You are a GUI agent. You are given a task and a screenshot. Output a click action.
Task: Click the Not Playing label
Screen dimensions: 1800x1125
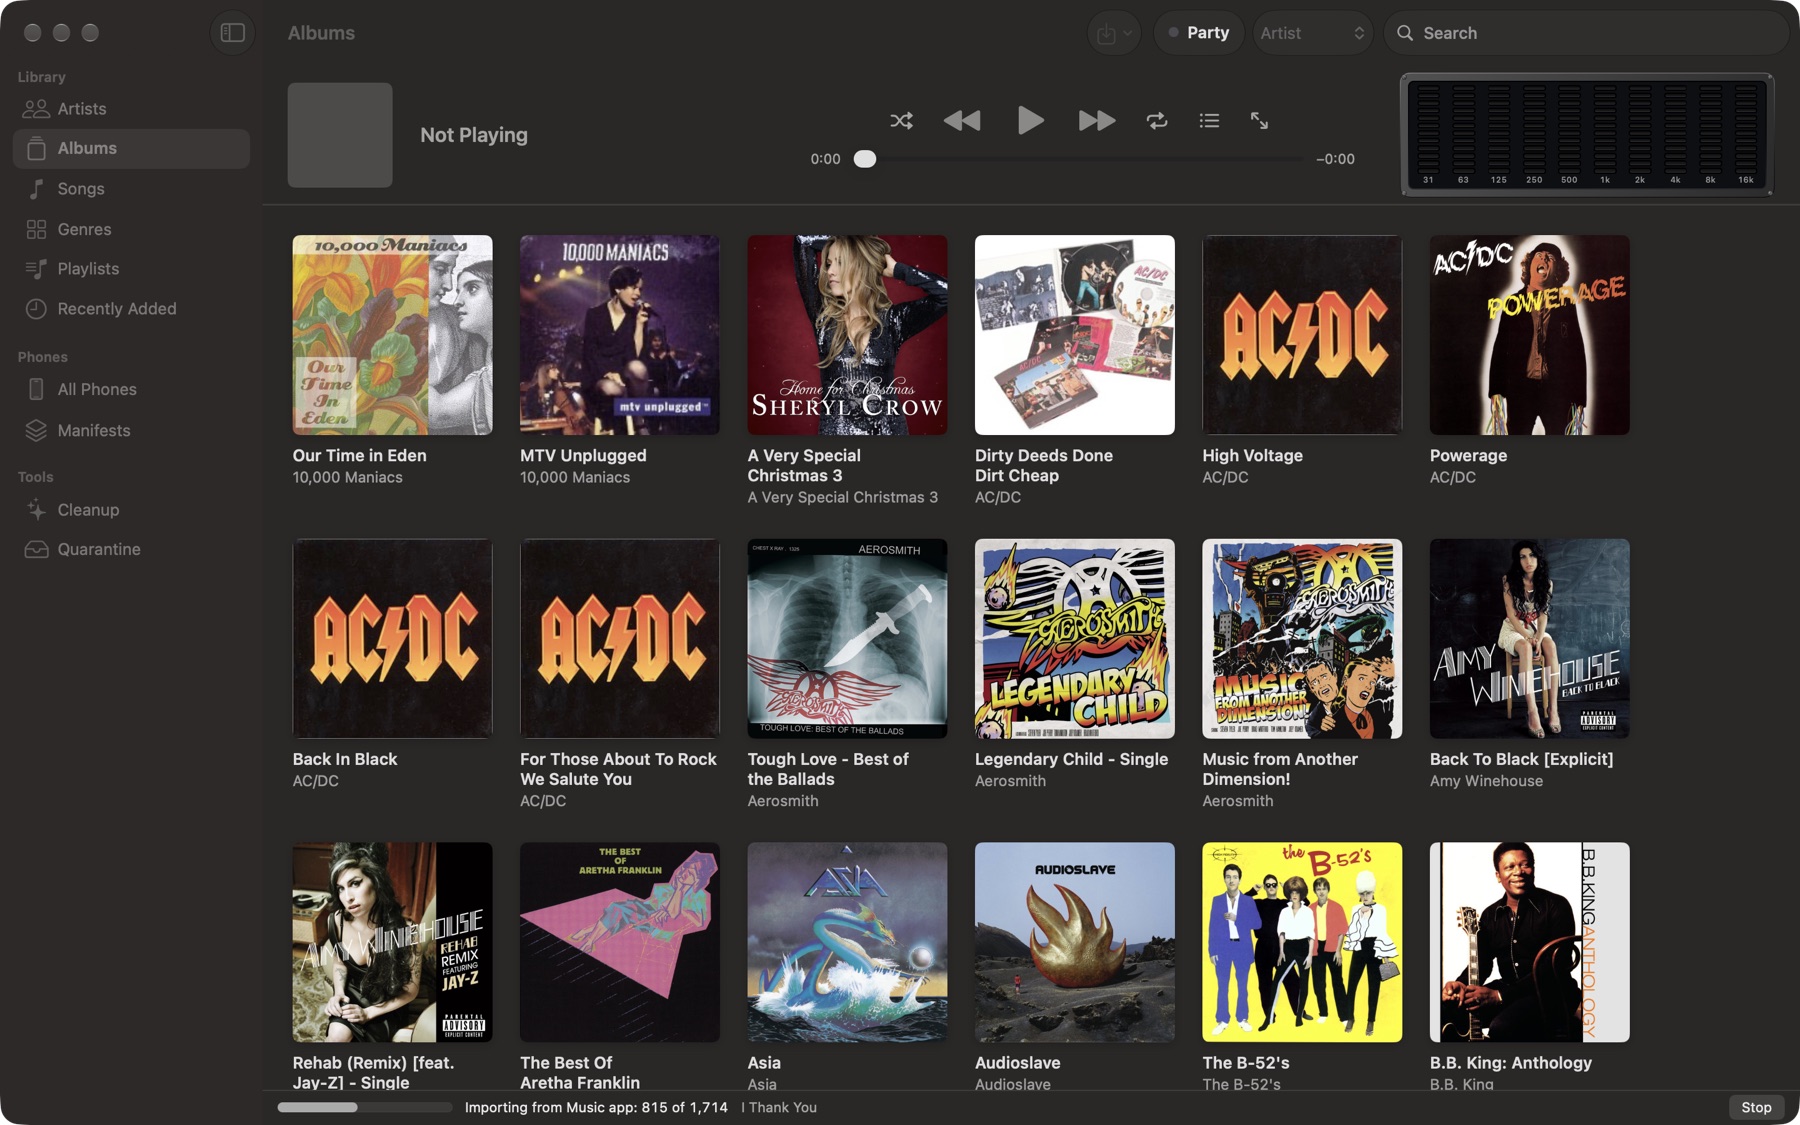tap(474, 135)
